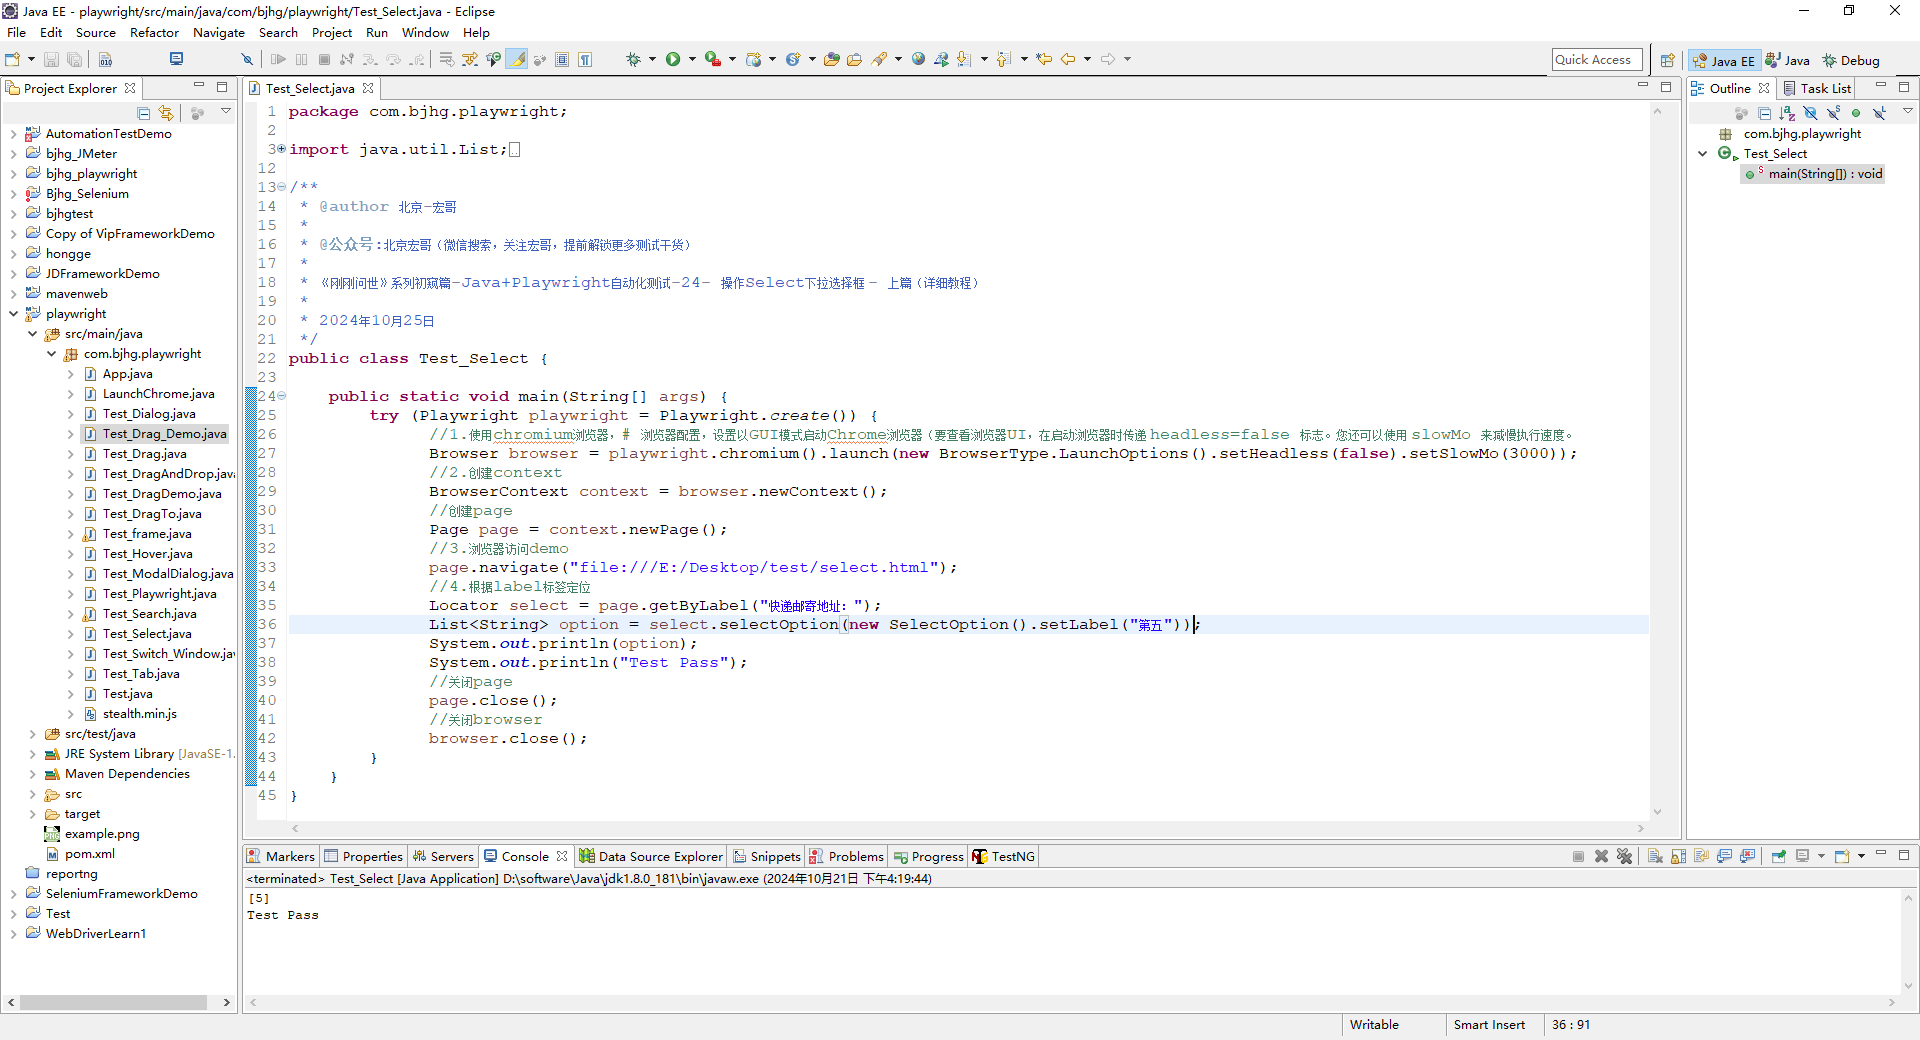
Task: Toggle Hide Static Members in Outline
Action: (1833, 113)
